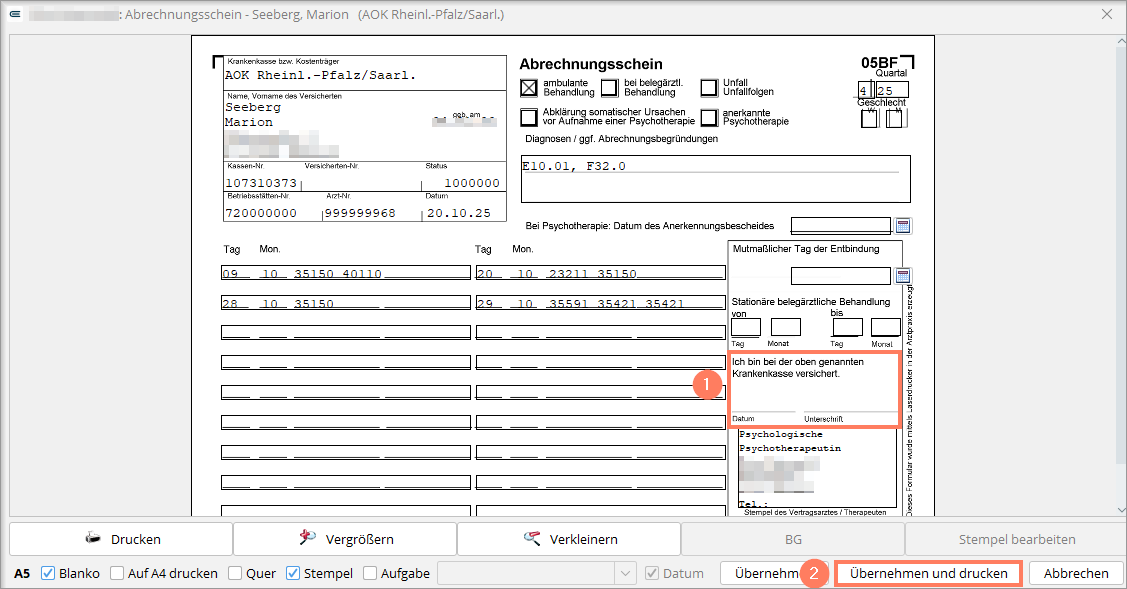Toggle the Stempel checkbox
This screenshot has height=589, width=1127.
tap(293, 573)
